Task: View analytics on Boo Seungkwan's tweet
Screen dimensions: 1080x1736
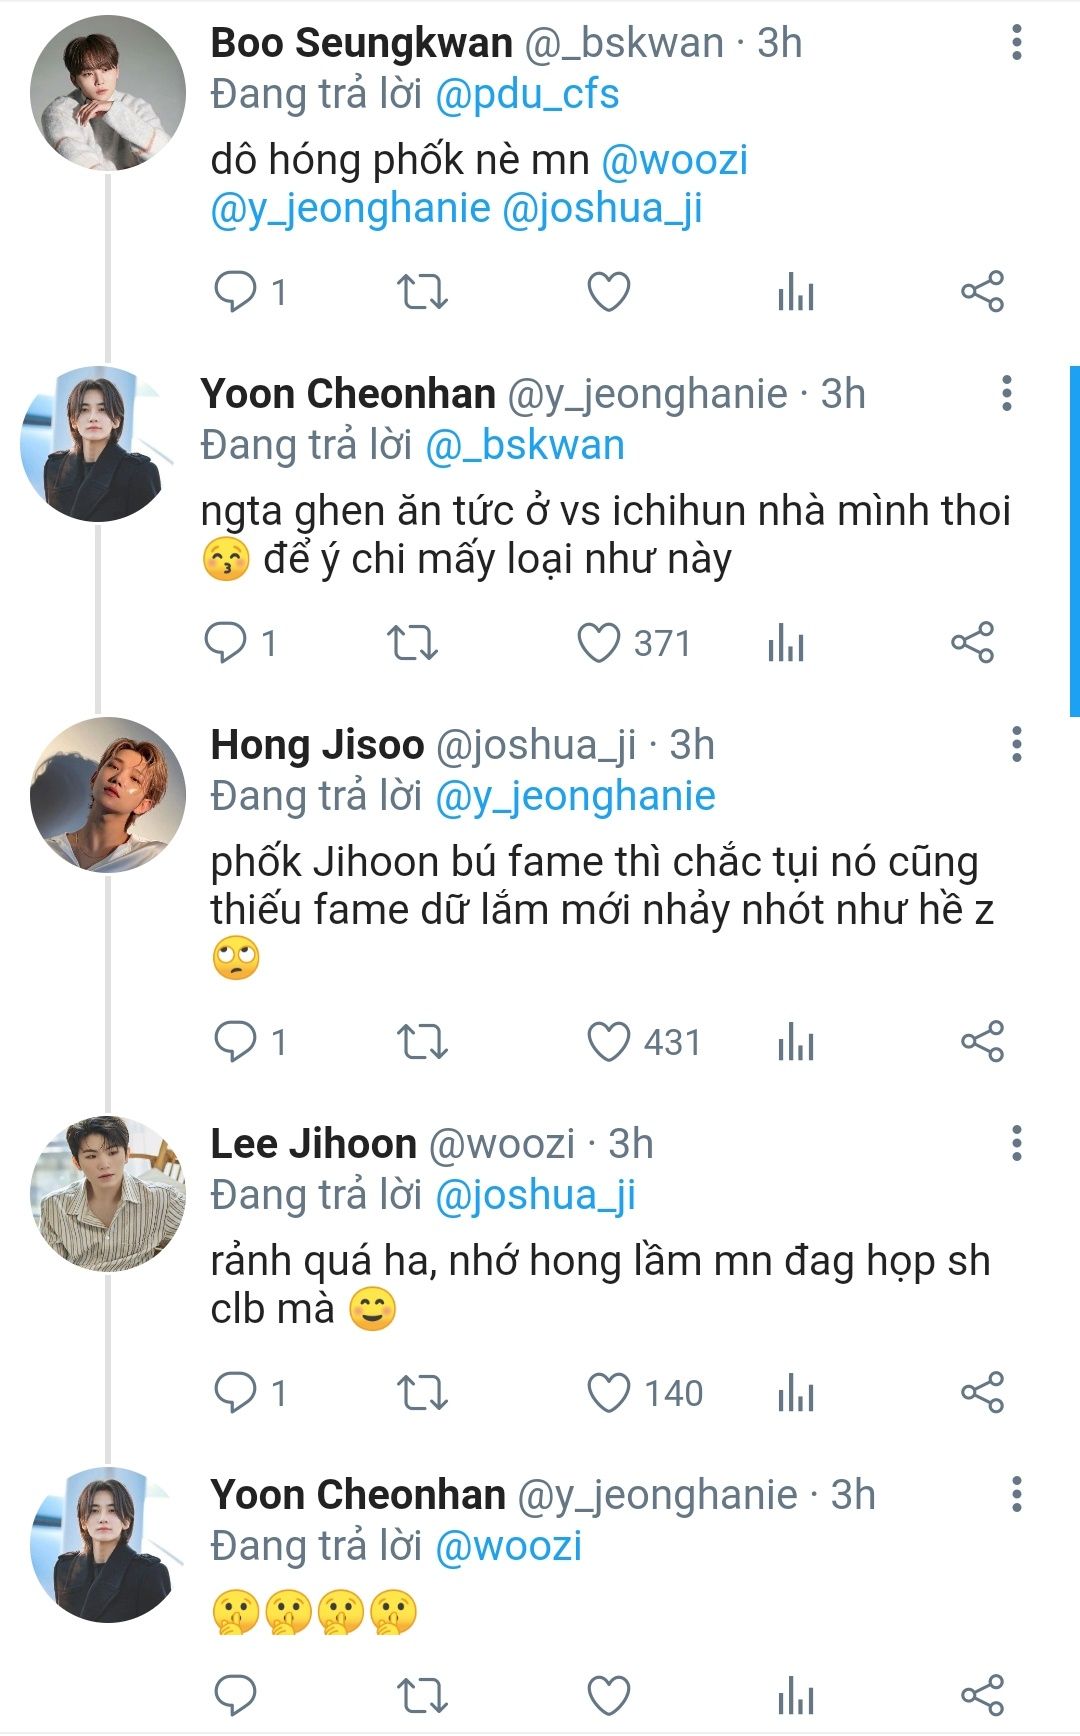Action: coord(796,292)
